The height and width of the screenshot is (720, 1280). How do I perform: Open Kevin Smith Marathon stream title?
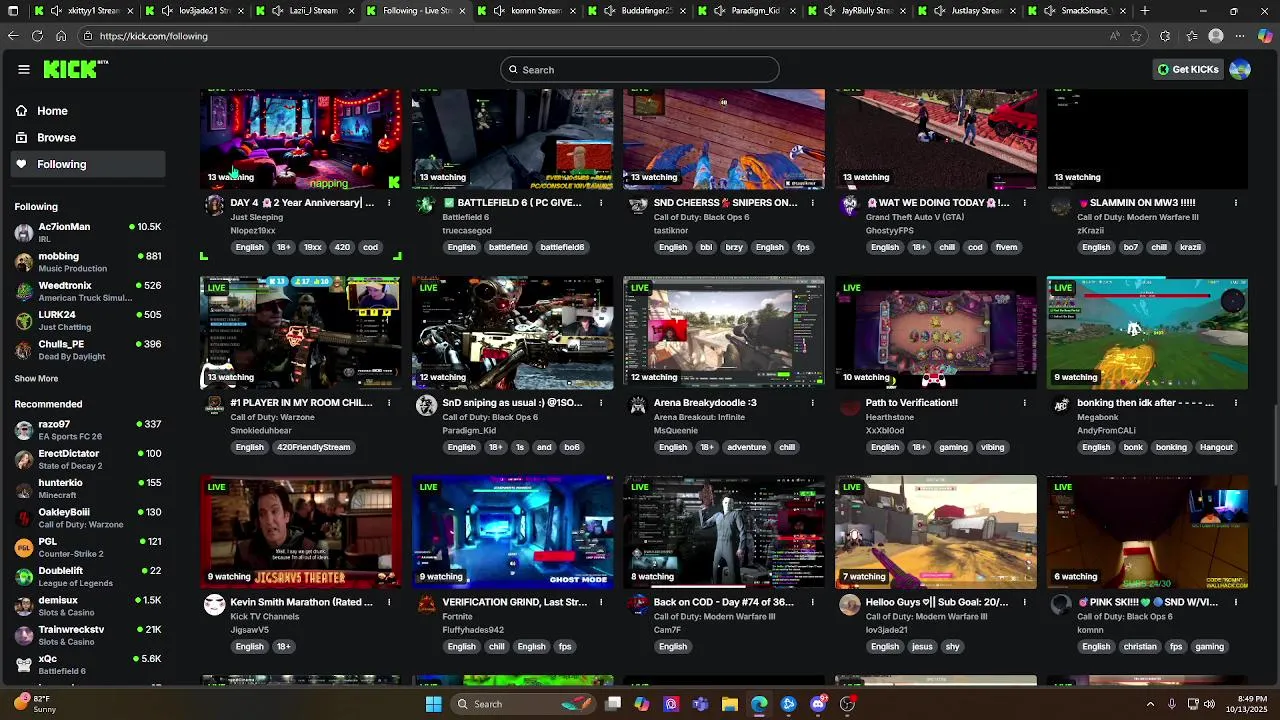pyautogui.click(x=301, y=603)
